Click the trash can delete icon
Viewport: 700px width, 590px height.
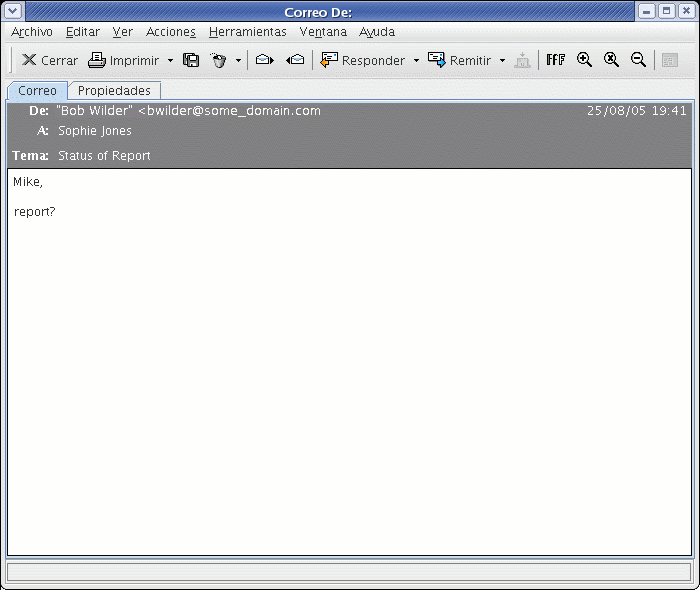(x=218, y=60)
